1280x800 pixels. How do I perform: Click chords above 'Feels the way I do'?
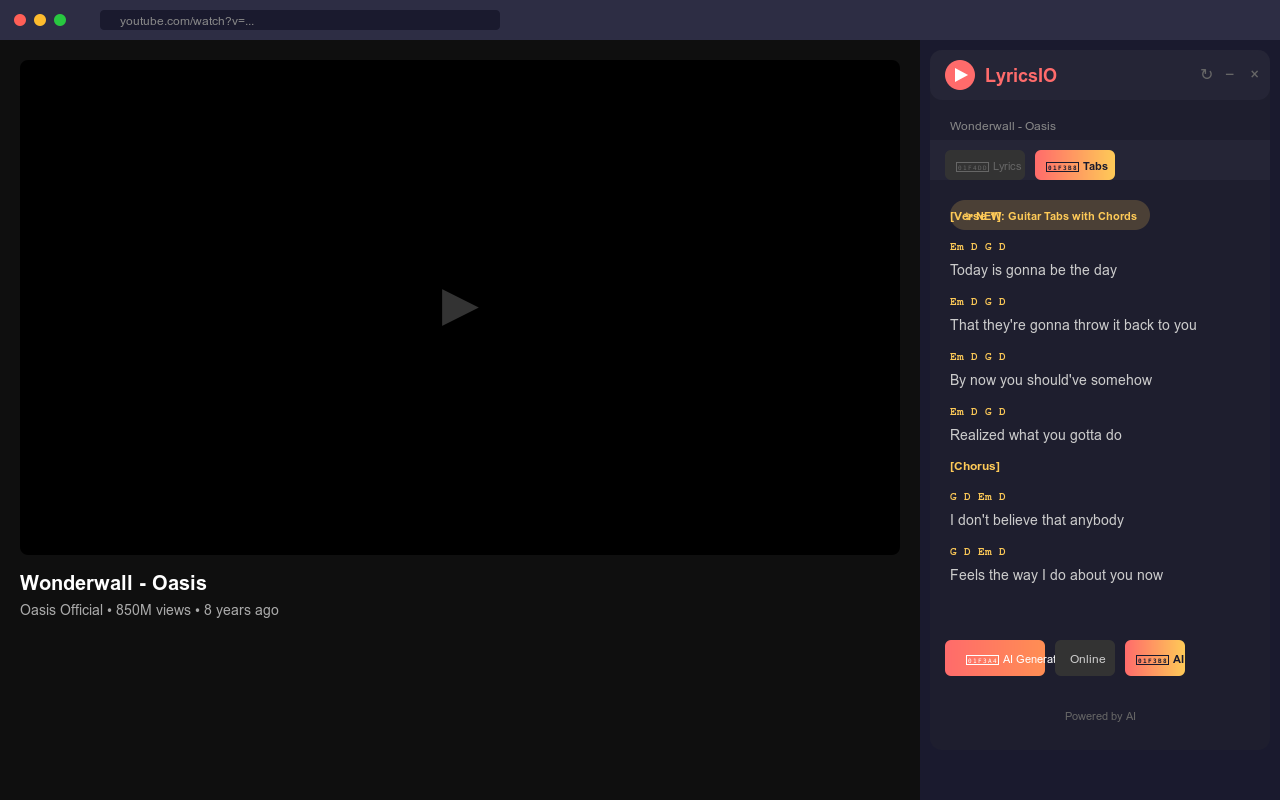pos(978,552)
